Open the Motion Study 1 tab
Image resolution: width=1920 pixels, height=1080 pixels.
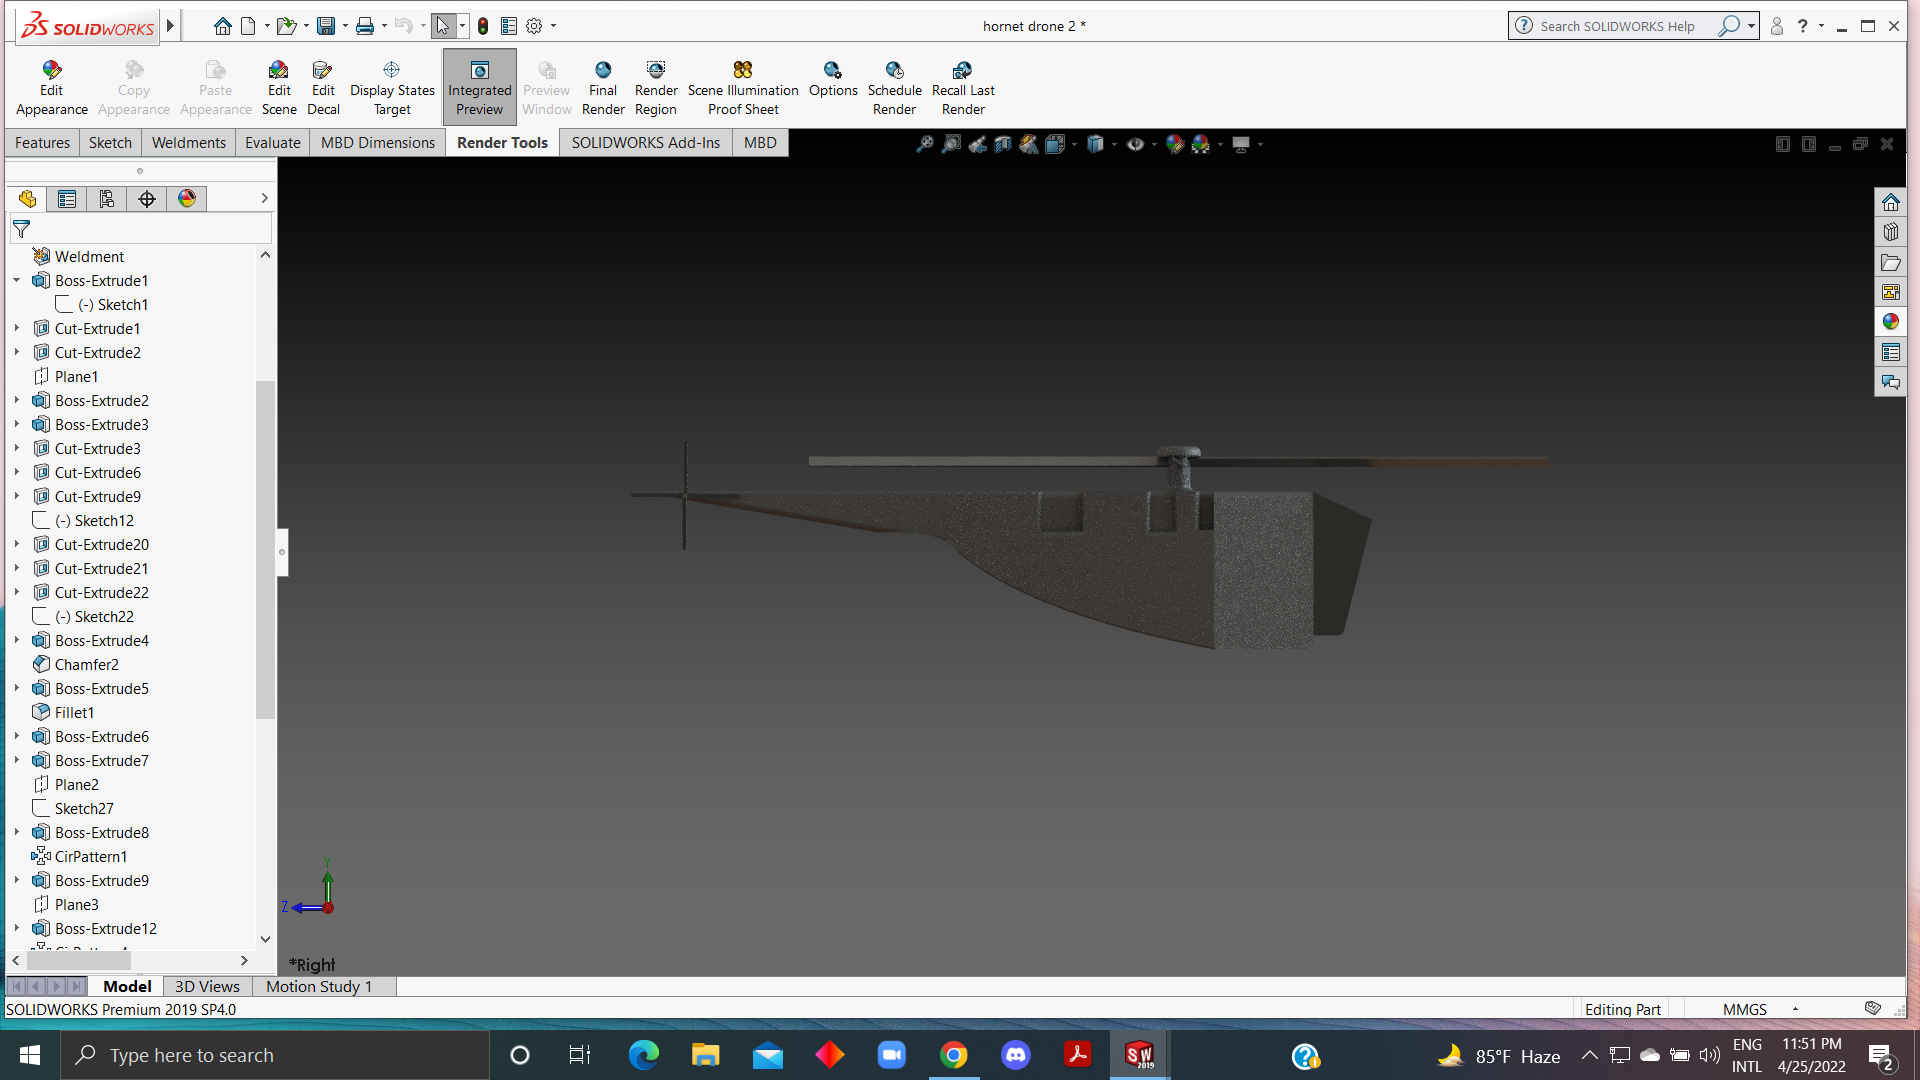coord(318,986)
